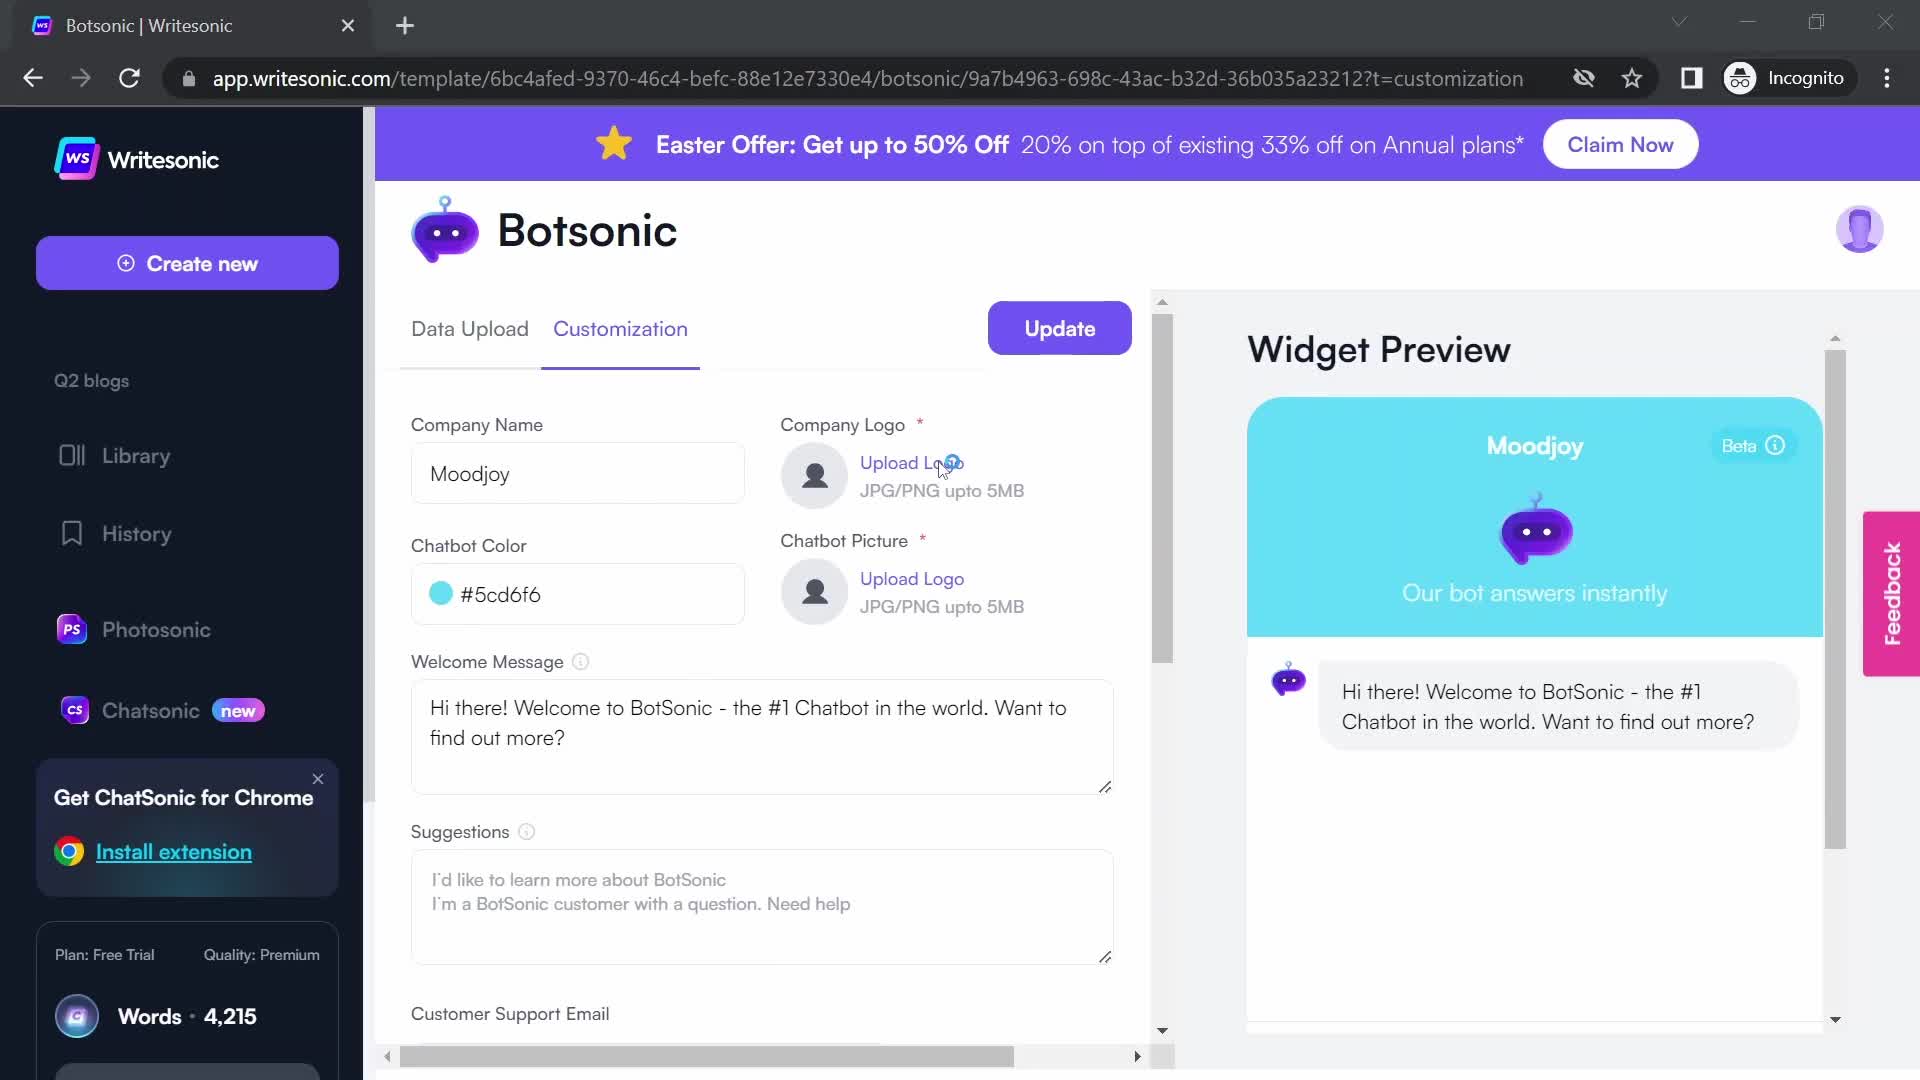Click the History sidebar icon
Image resolution: width=1920 pixels, height=1080 pixels.
71,534
